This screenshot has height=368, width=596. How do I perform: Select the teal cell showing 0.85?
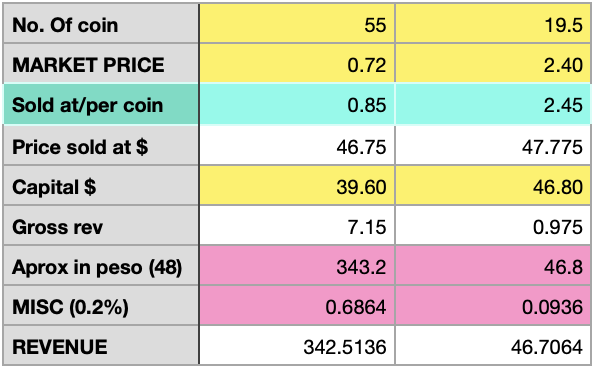click(297, 104)
